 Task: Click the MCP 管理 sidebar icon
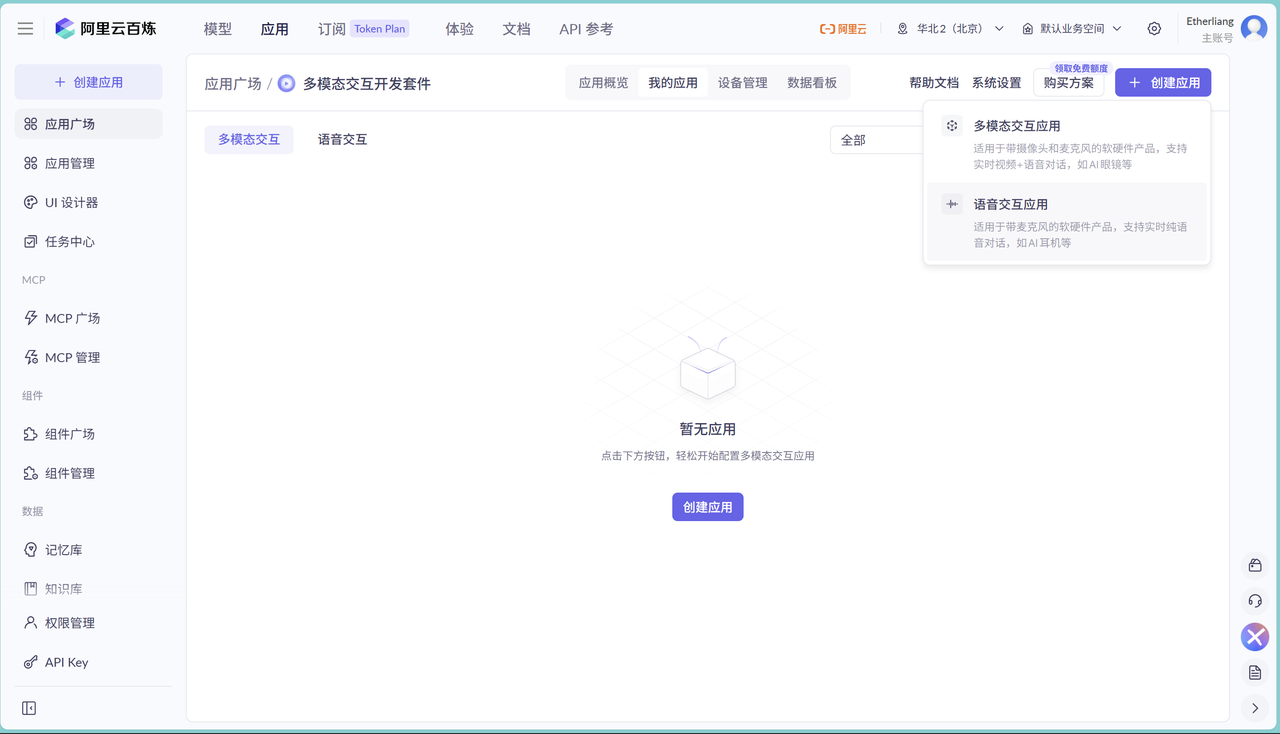tap(31, 357)
